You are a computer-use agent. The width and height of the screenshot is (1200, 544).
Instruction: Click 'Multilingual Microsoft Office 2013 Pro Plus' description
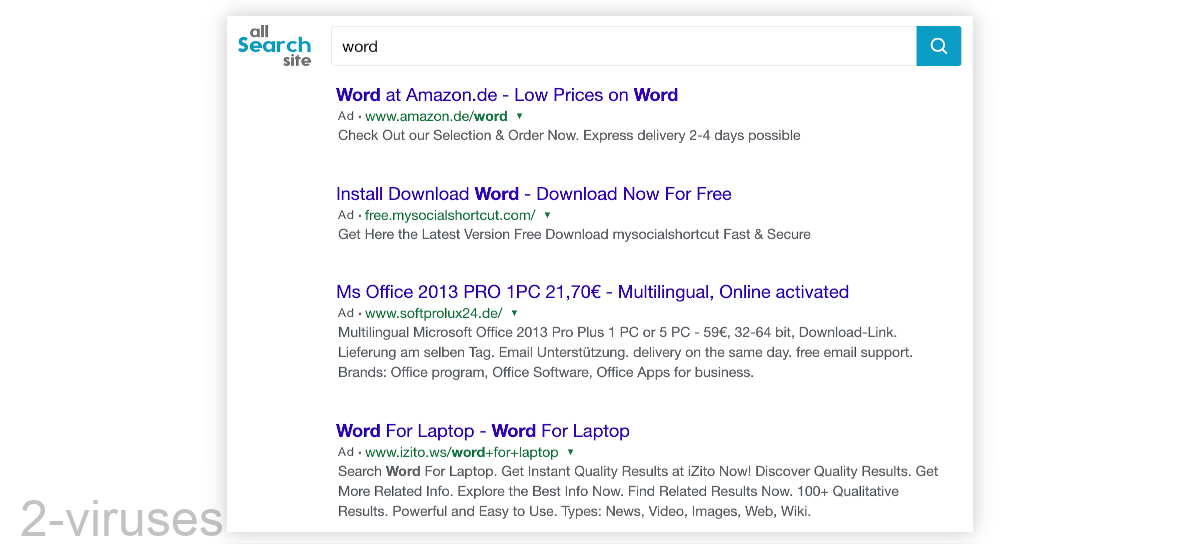618,332
